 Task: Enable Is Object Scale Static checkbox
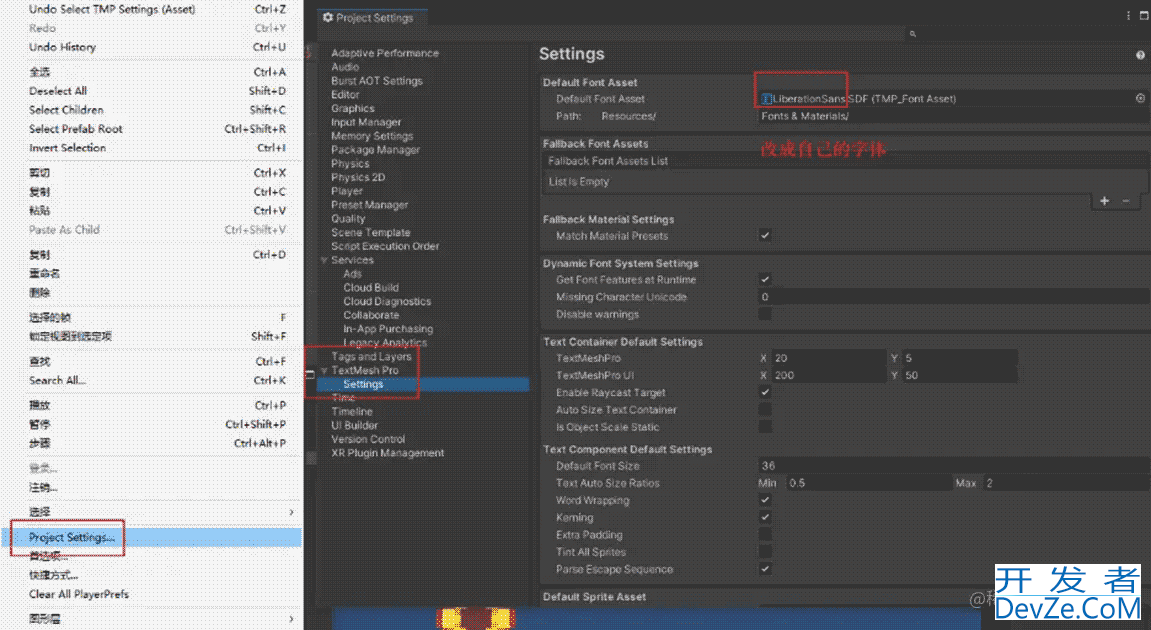click(765, 427)
